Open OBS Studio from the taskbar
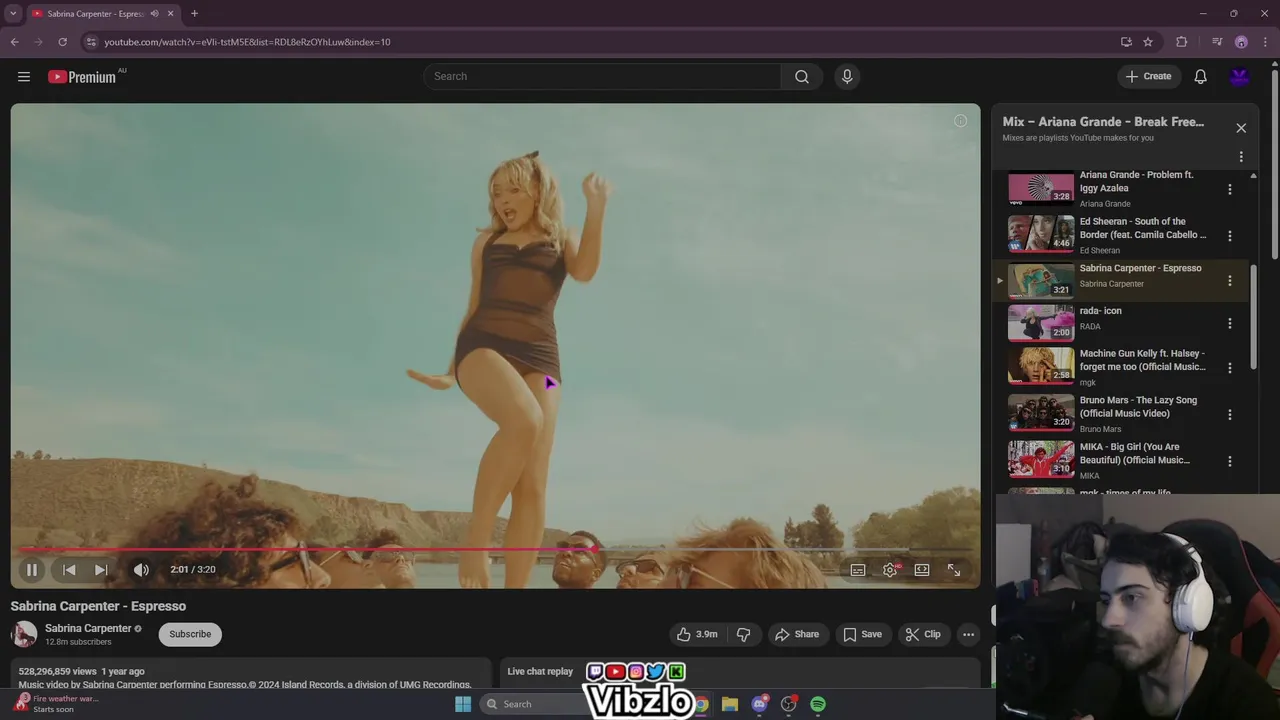The height and width of the screenshot is (720, 1280). pos(789,704)
